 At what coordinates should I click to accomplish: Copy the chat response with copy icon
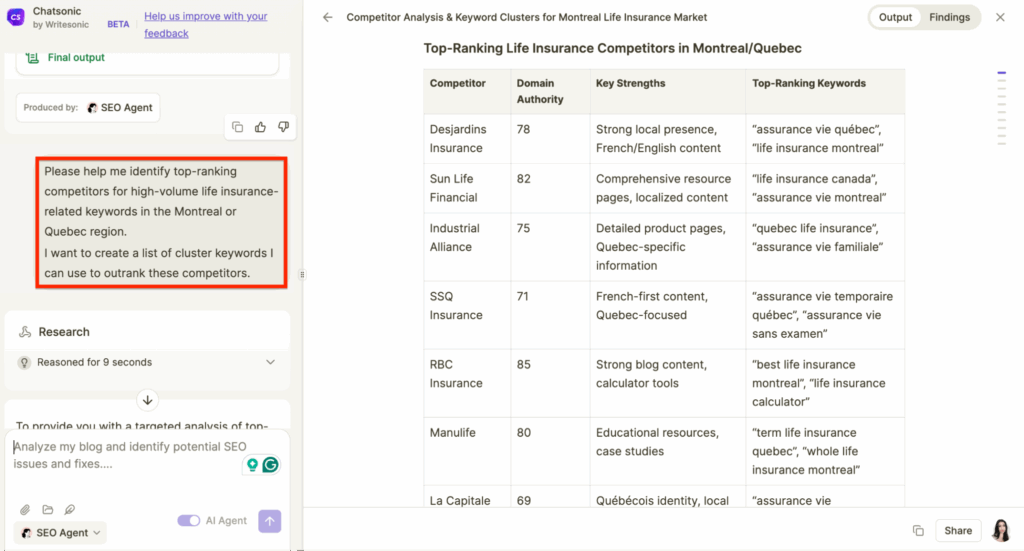pos(238,127)
